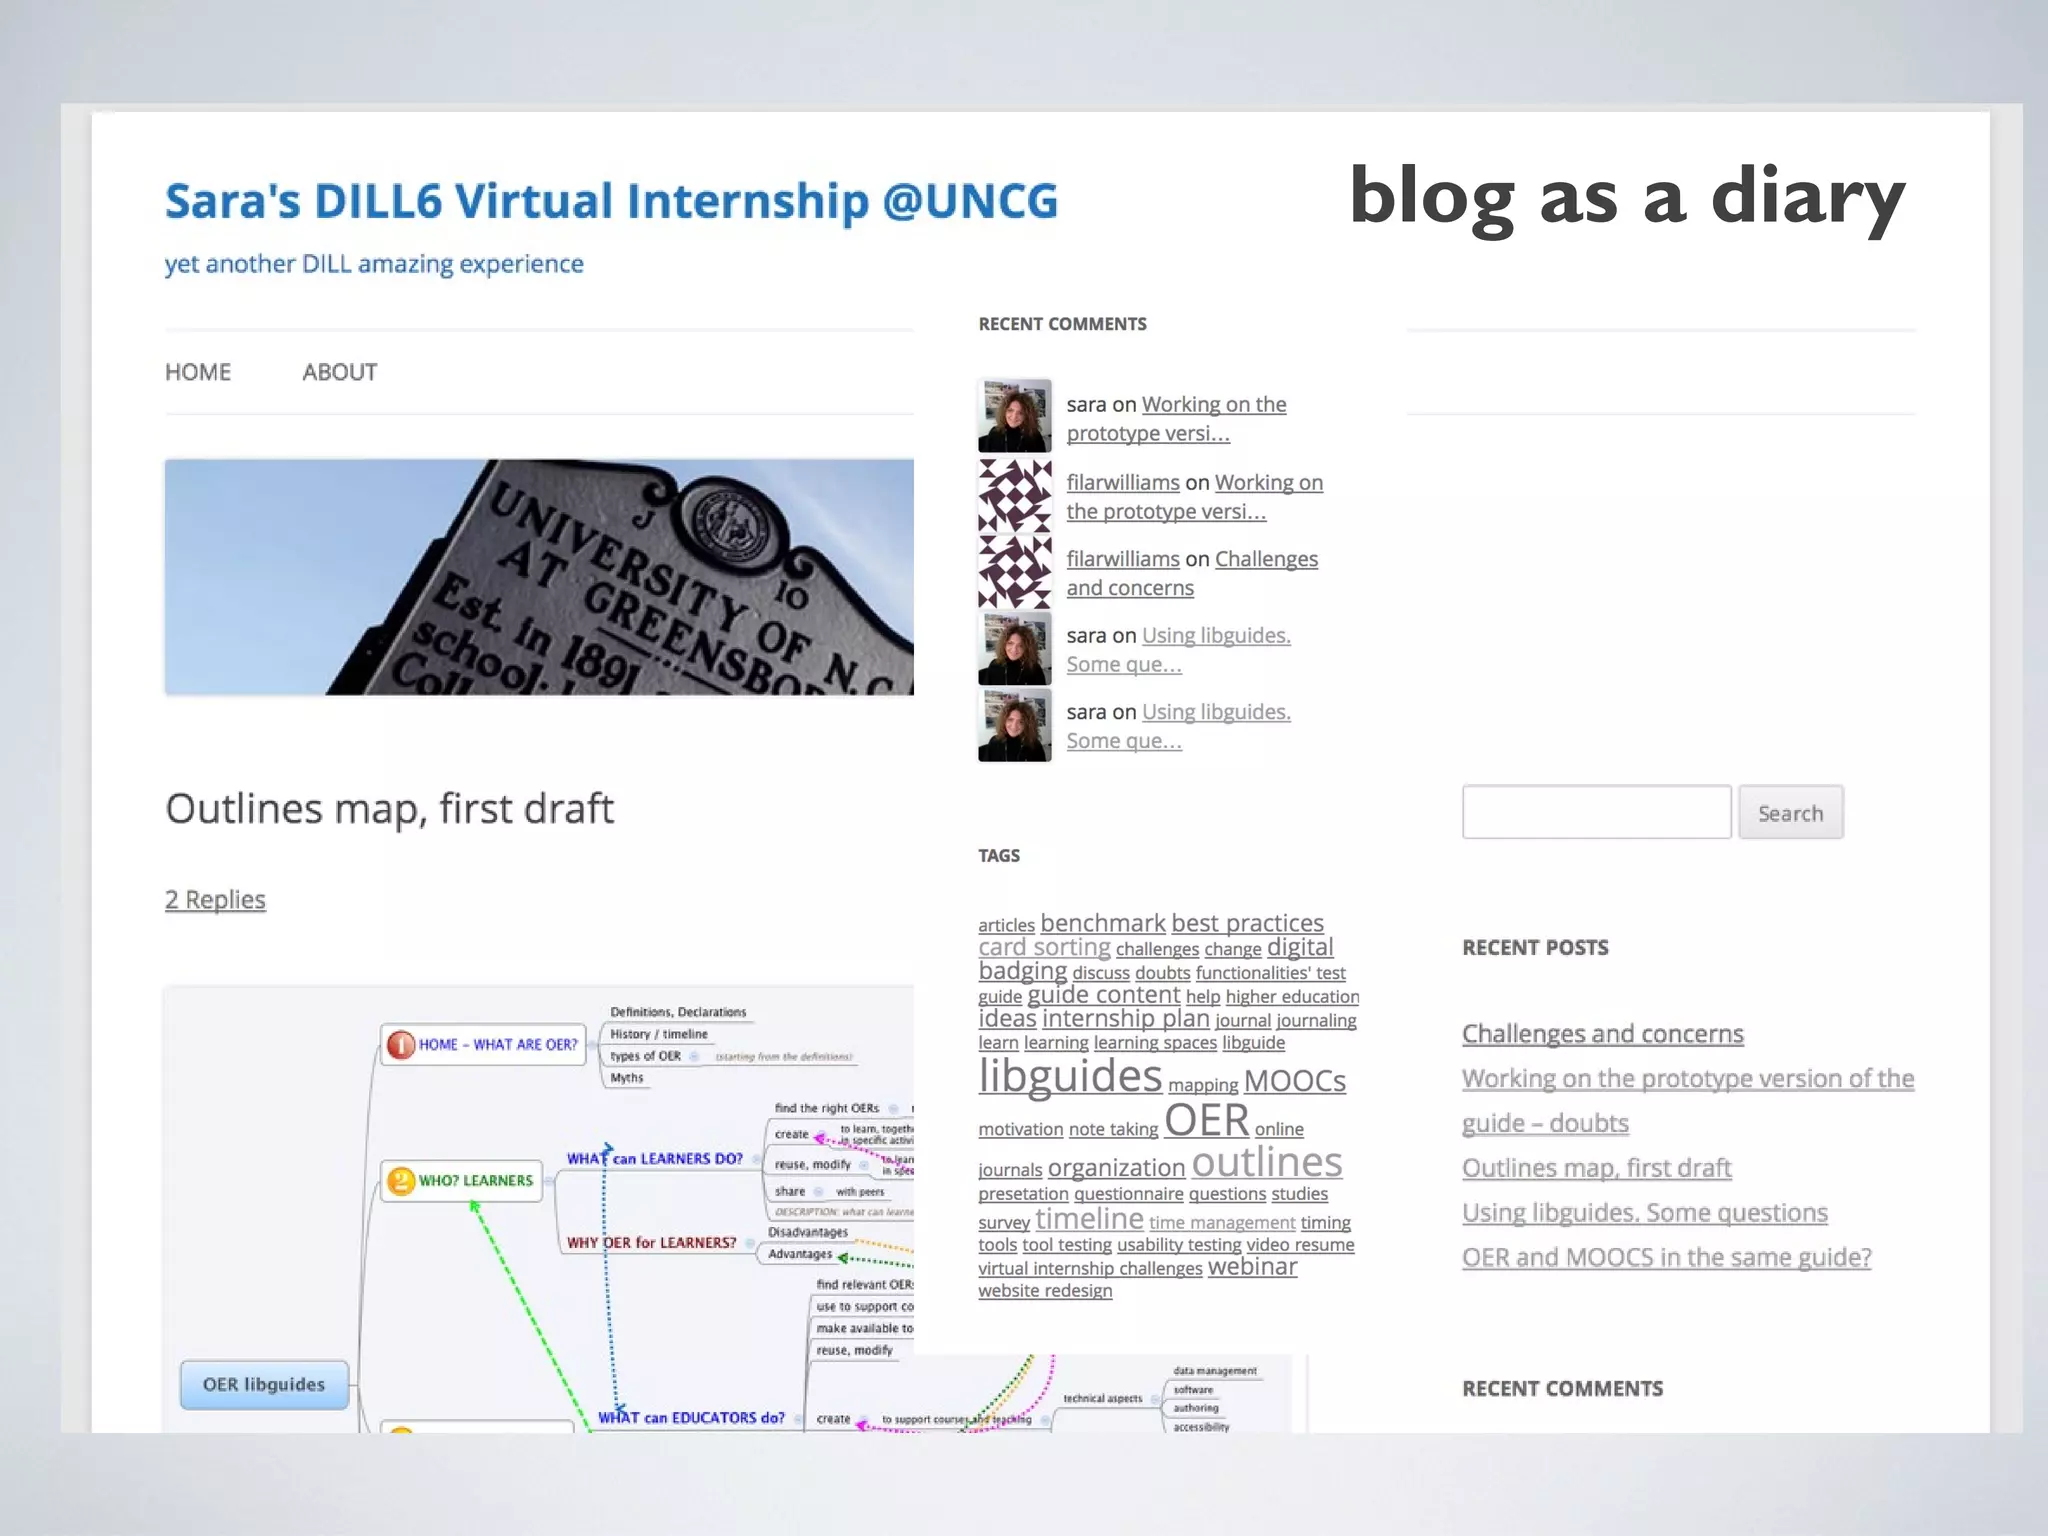Click 'WHY OER for LEARNERS?' map branch
This screenshot has height=1536, width=2048.
point(651,1242)
